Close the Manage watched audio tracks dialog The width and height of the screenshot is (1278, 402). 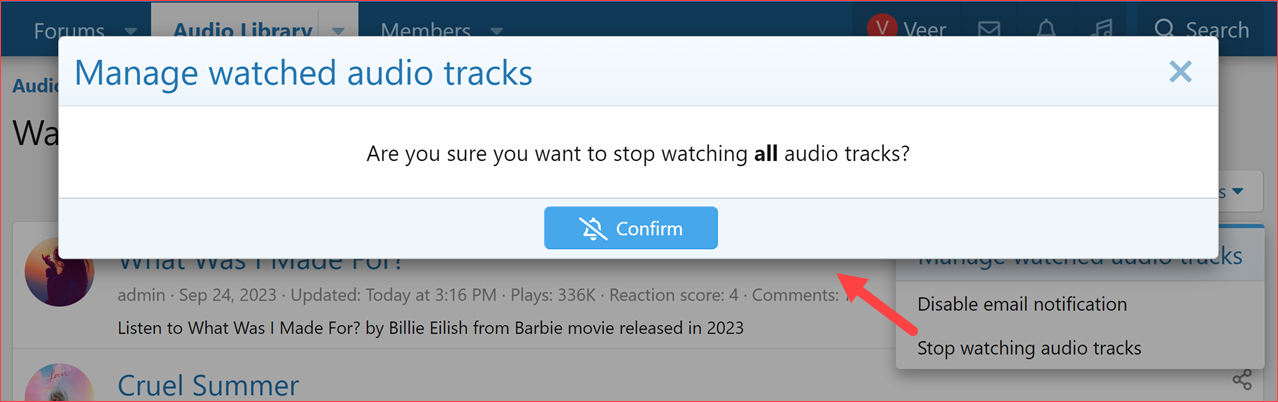(1180, 72)
